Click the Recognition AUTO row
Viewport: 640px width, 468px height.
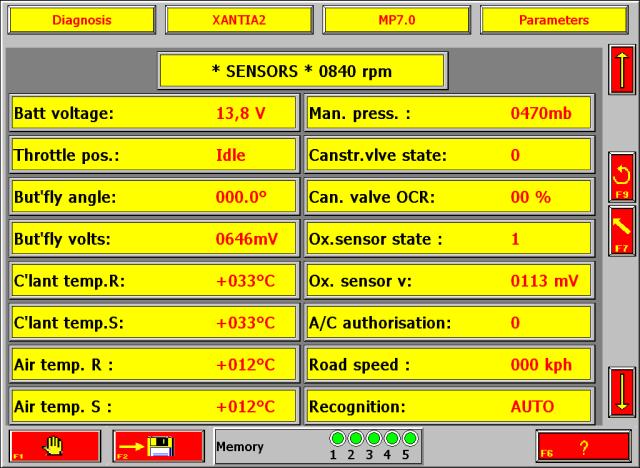tap(449, 406)
